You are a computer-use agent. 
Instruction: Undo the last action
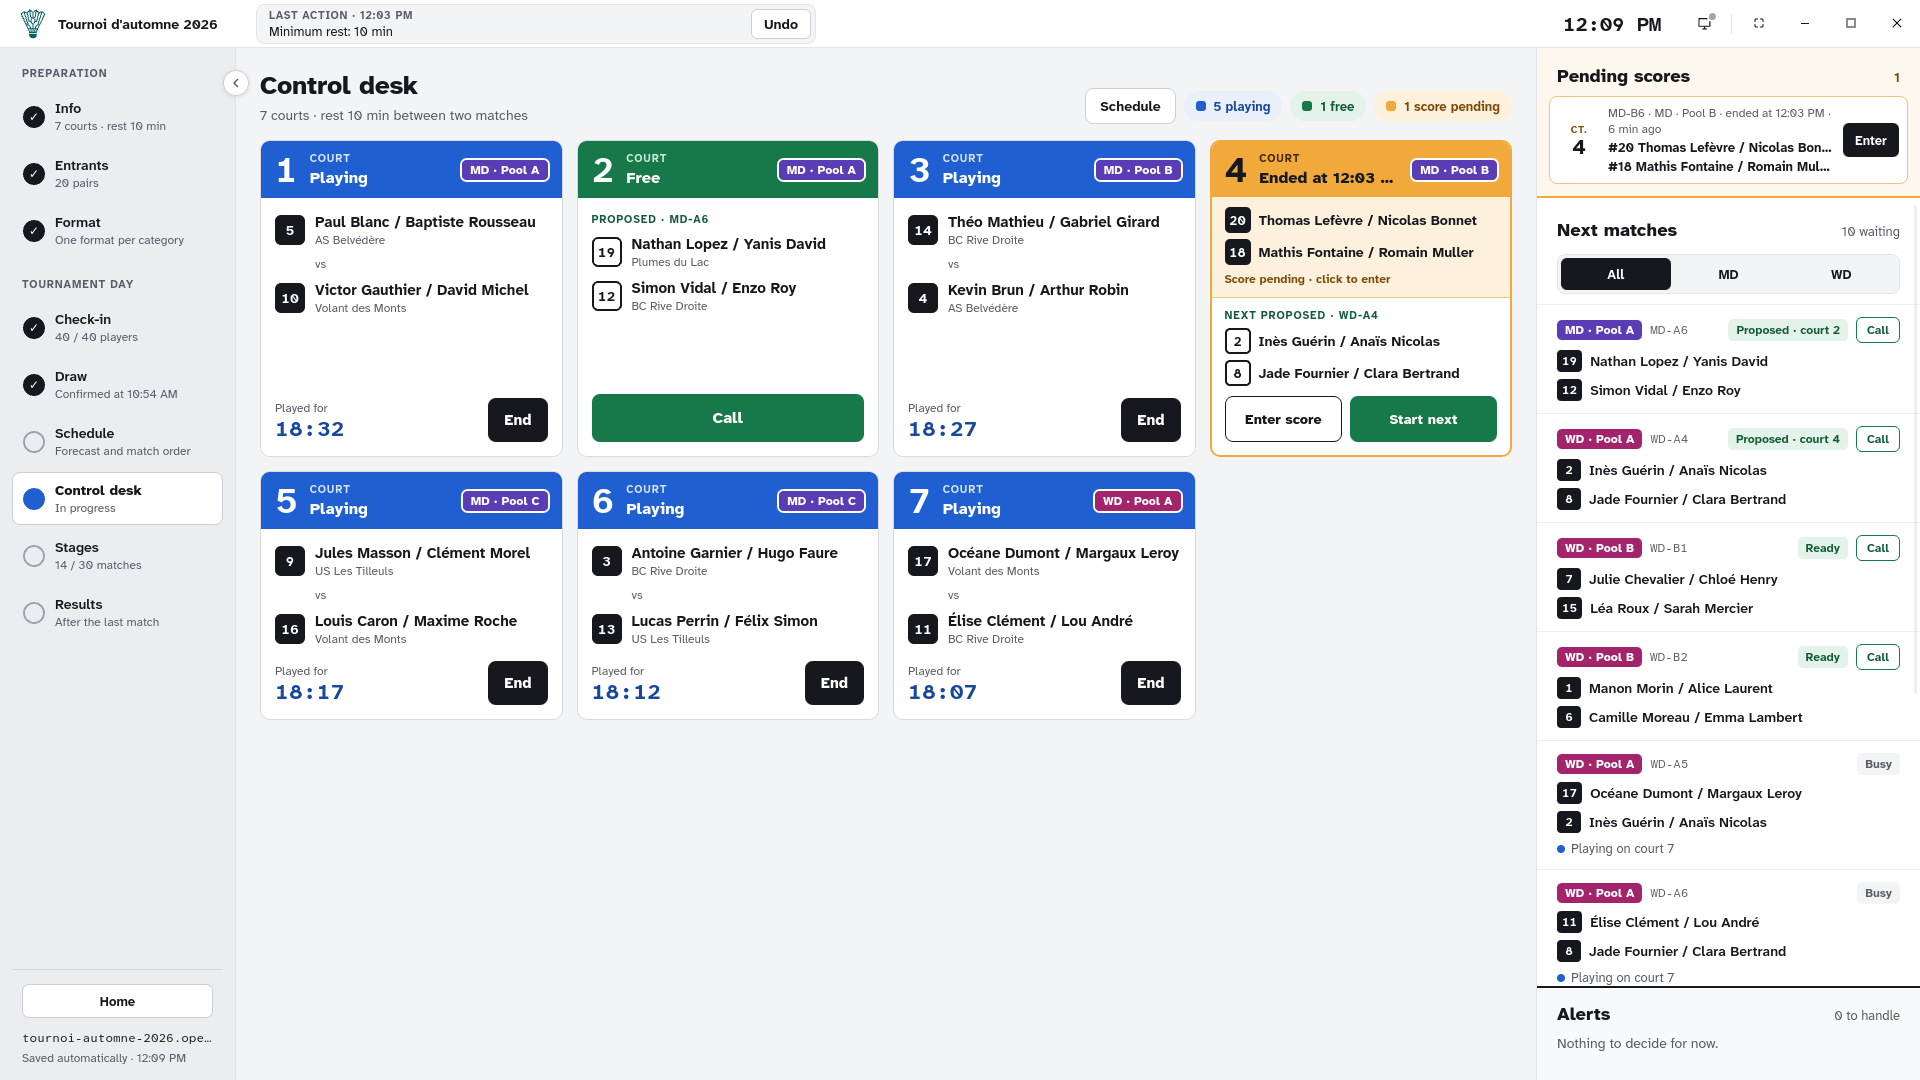tap(781, 24)
